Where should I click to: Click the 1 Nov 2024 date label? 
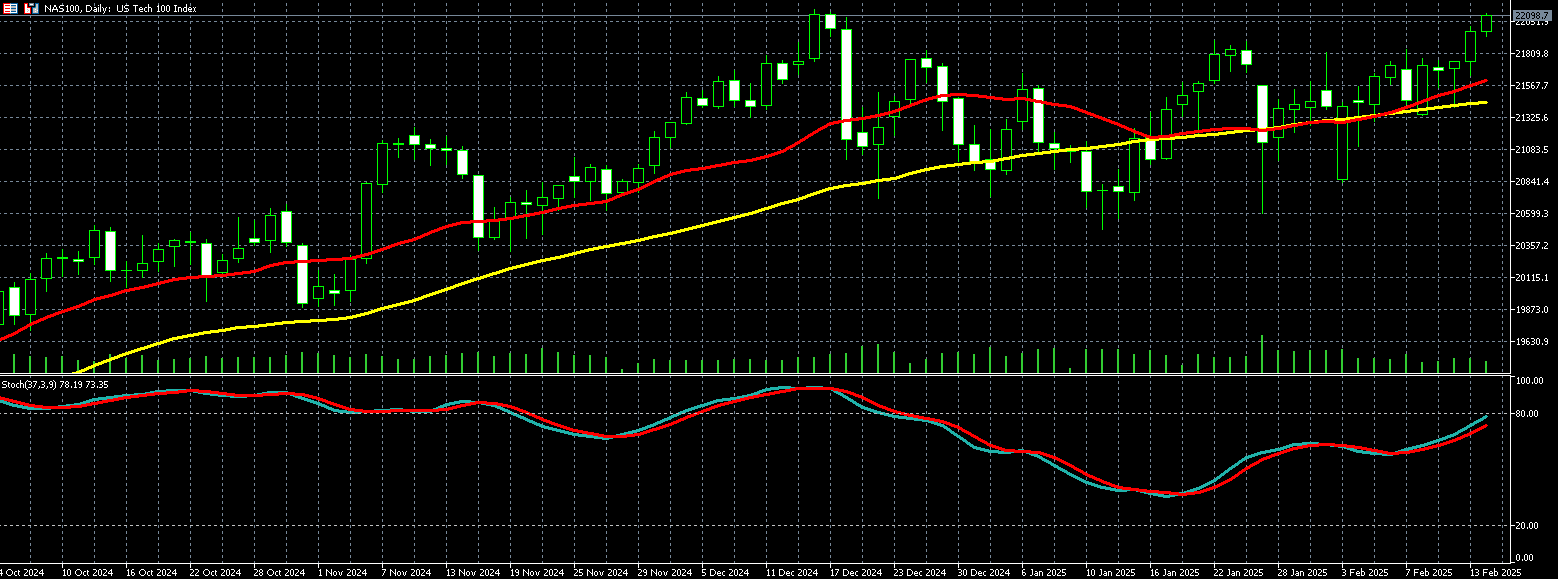(342, 573)
